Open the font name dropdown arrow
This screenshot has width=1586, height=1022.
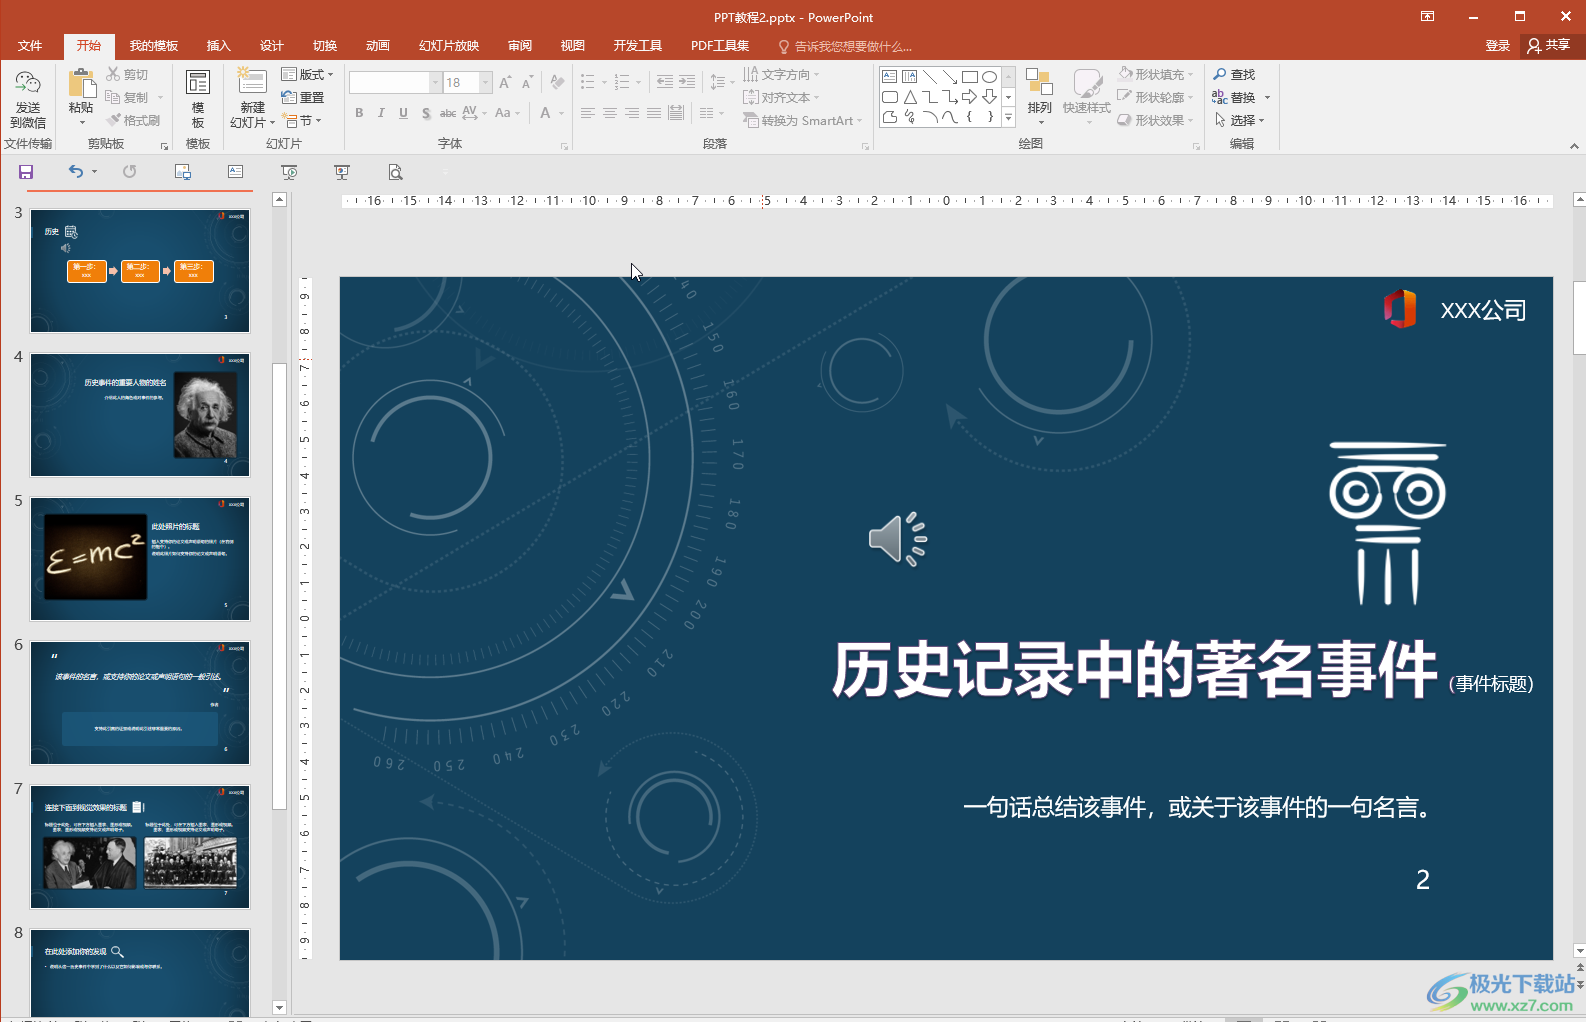435,82
